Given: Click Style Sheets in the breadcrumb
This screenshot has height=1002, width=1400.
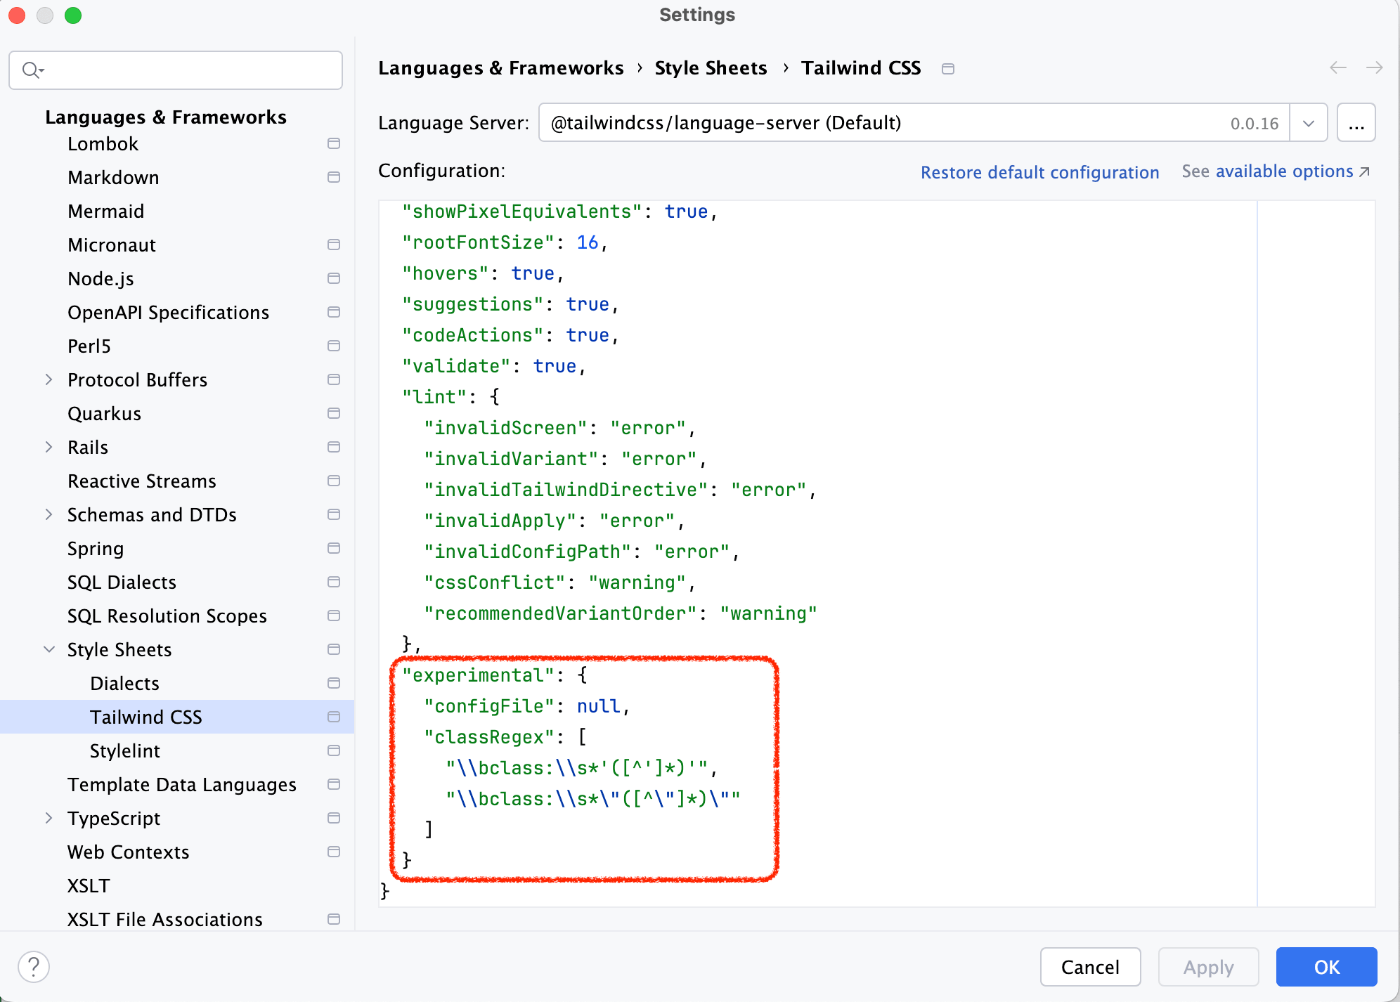Looking at the screenshot, I should click(x=711, y=68).
